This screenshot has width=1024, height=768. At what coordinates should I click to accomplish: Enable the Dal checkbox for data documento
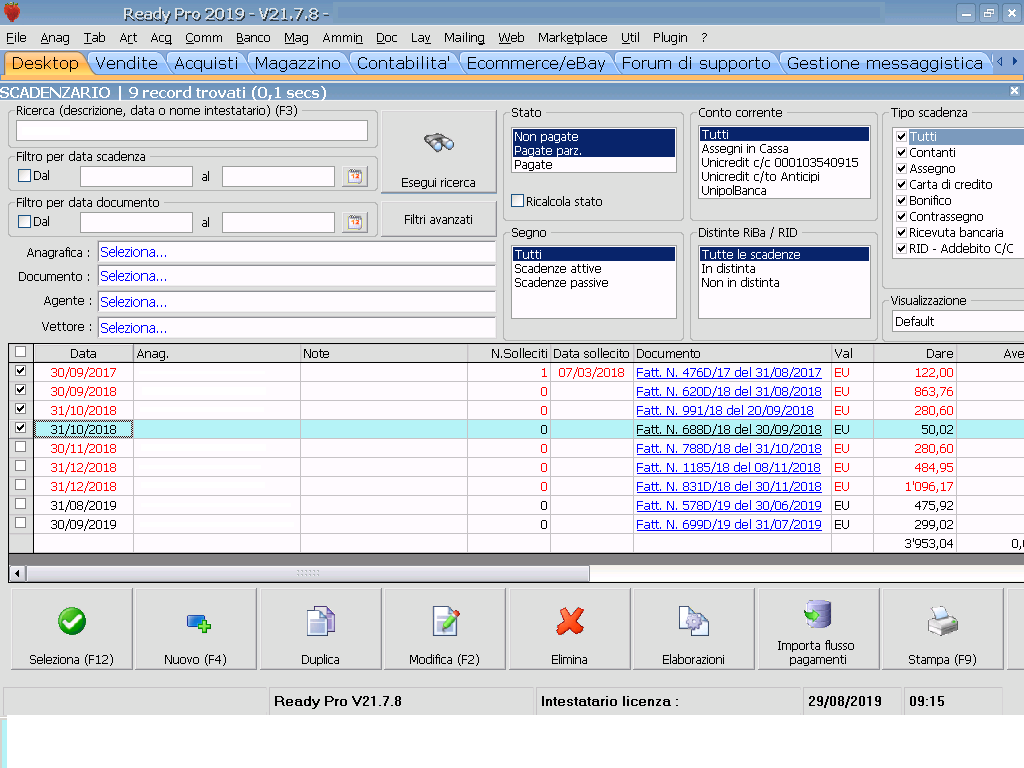(25, 221)
